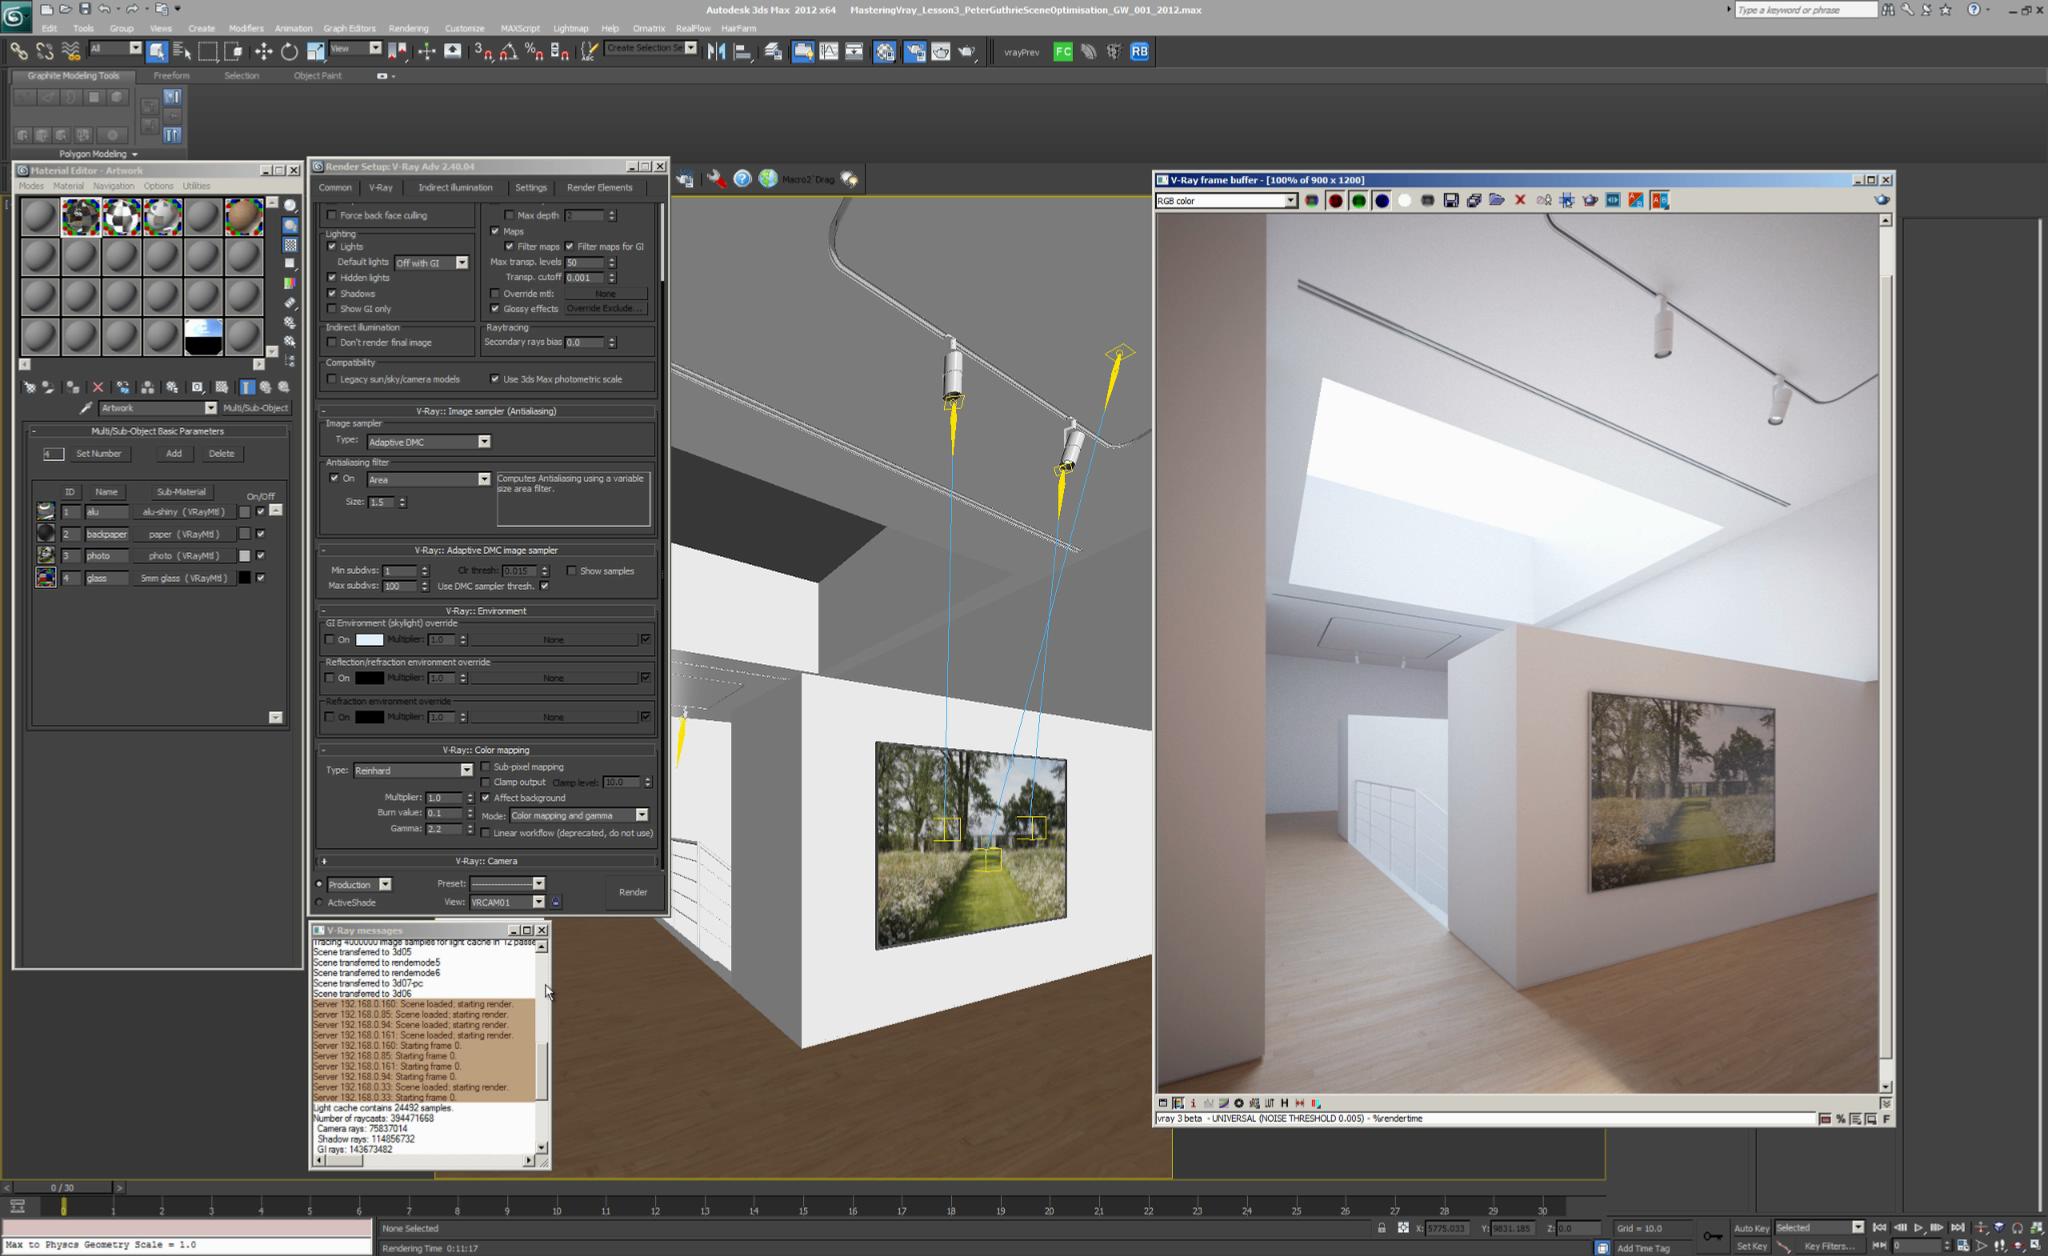2048x1256 pixels.
Task: Open the RGB color channel dropdown
Action: point(1227,201)
